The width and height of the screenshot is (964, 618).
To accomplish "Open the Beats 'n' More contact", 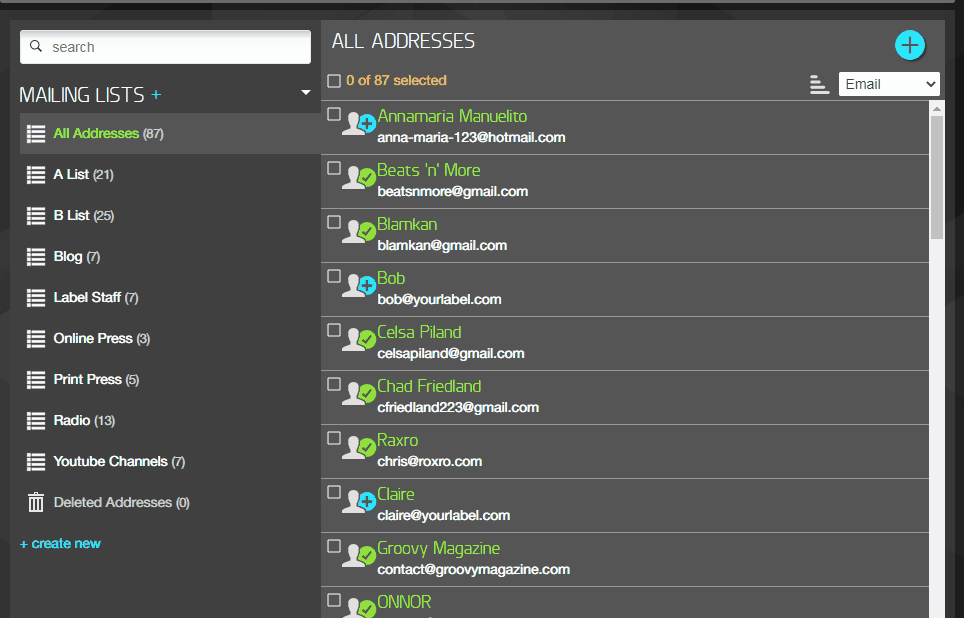I will [x=429, y=170].
